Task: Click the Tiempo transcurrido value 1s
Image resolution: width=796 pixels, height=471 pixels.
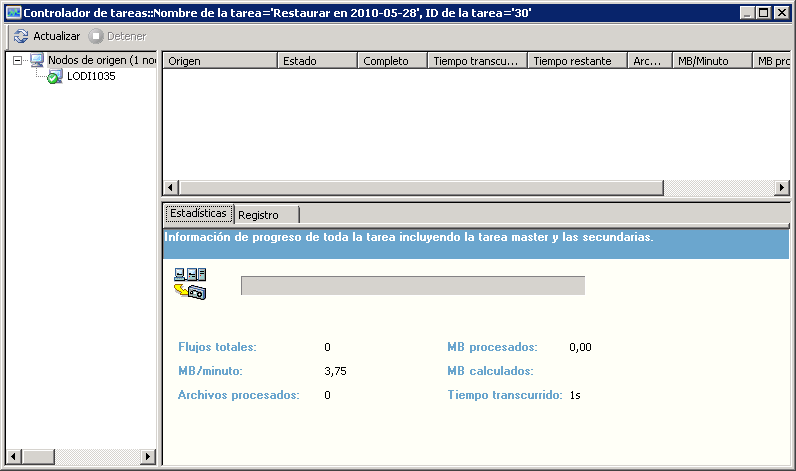Action: (575, 395)
